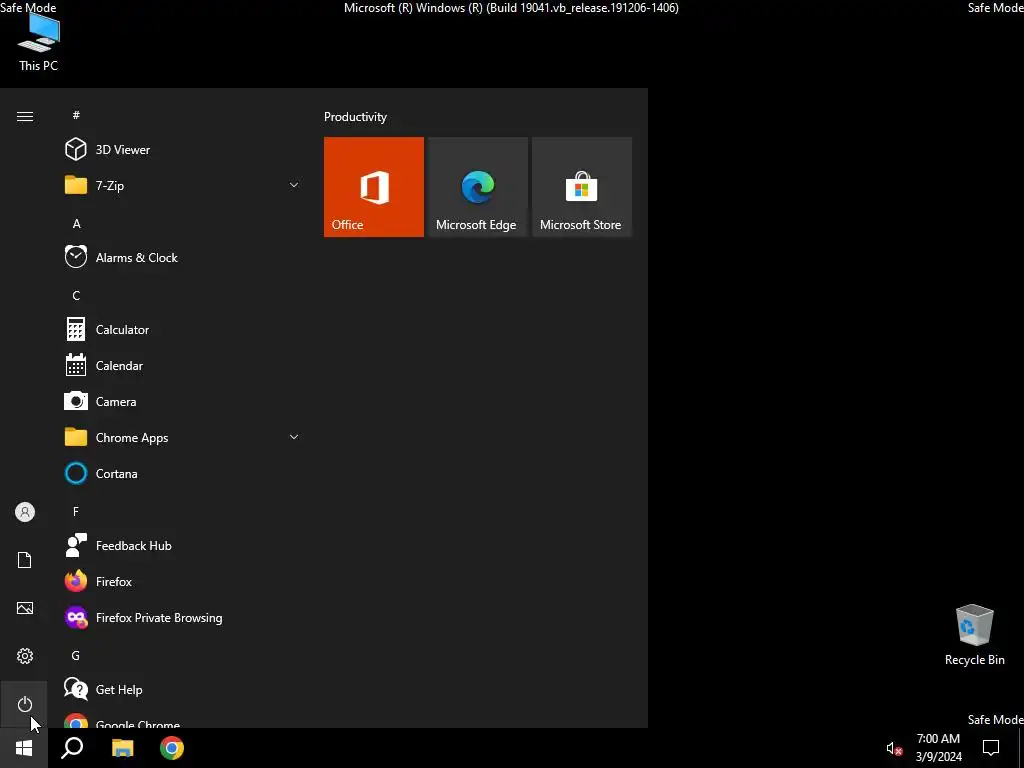This screenshot has height=768, width=1024.
Task: Open File Explorer from the taskbar
Action: [x=122, y=748]
